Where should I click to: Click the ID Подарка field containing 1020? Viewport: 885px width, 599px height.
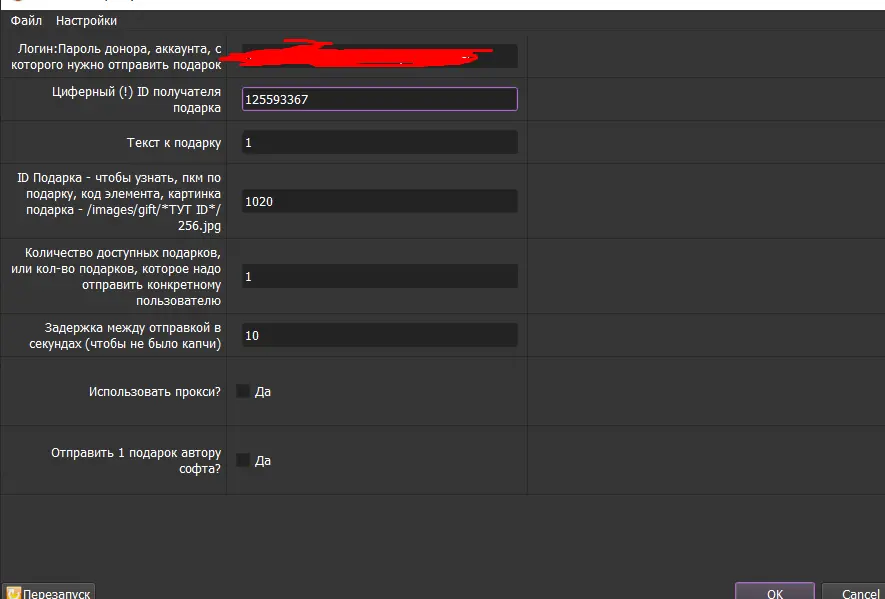coord(379,202)
